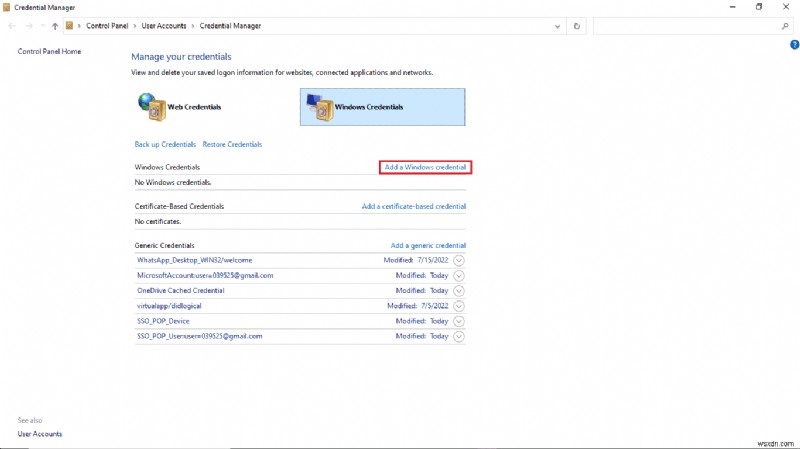Click the No Windows credentials text
Screen dimensions: 800x449
coord(173,183)
